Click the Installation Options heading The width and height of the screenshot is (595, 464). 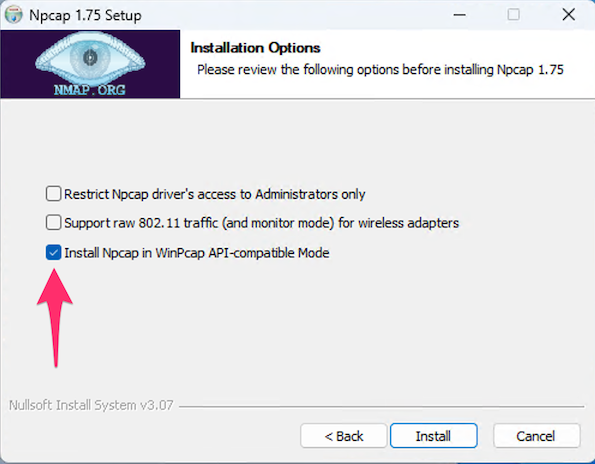point(255,48)
